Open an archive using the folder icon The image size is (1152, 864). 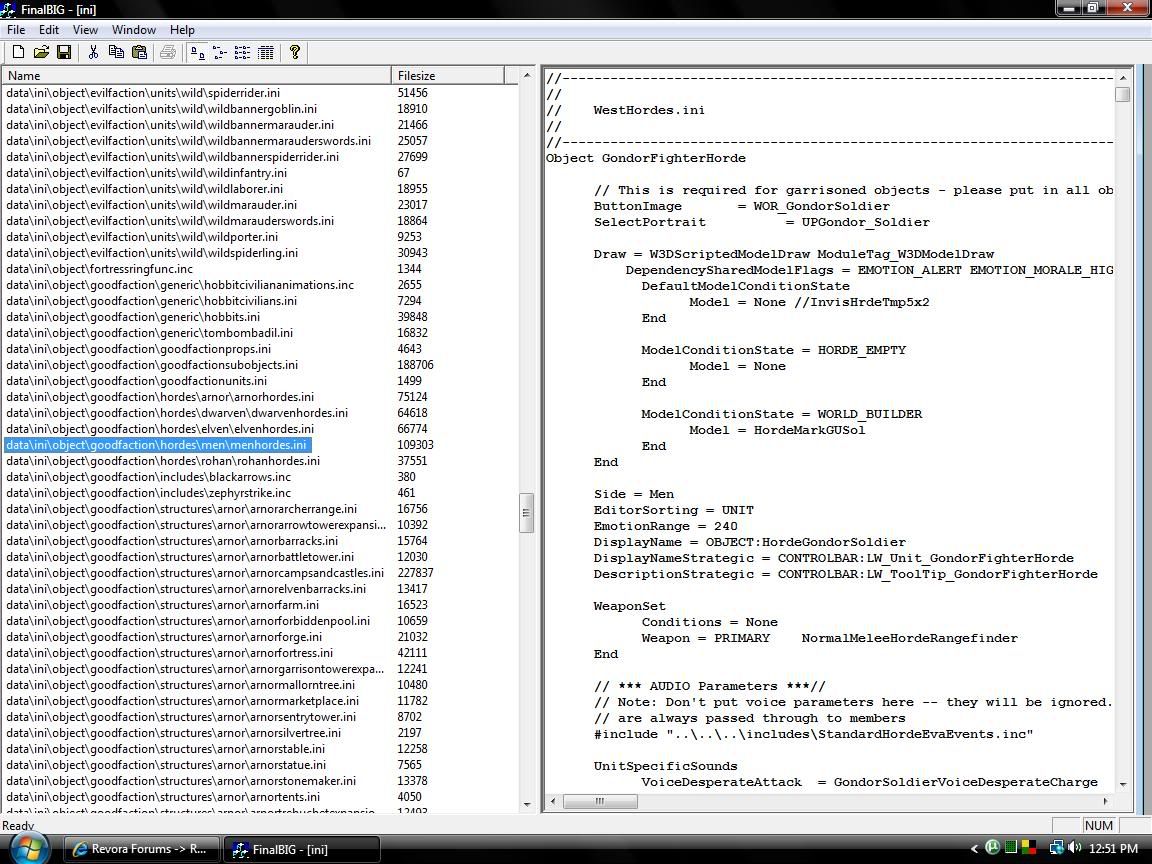tap(41, 52)
